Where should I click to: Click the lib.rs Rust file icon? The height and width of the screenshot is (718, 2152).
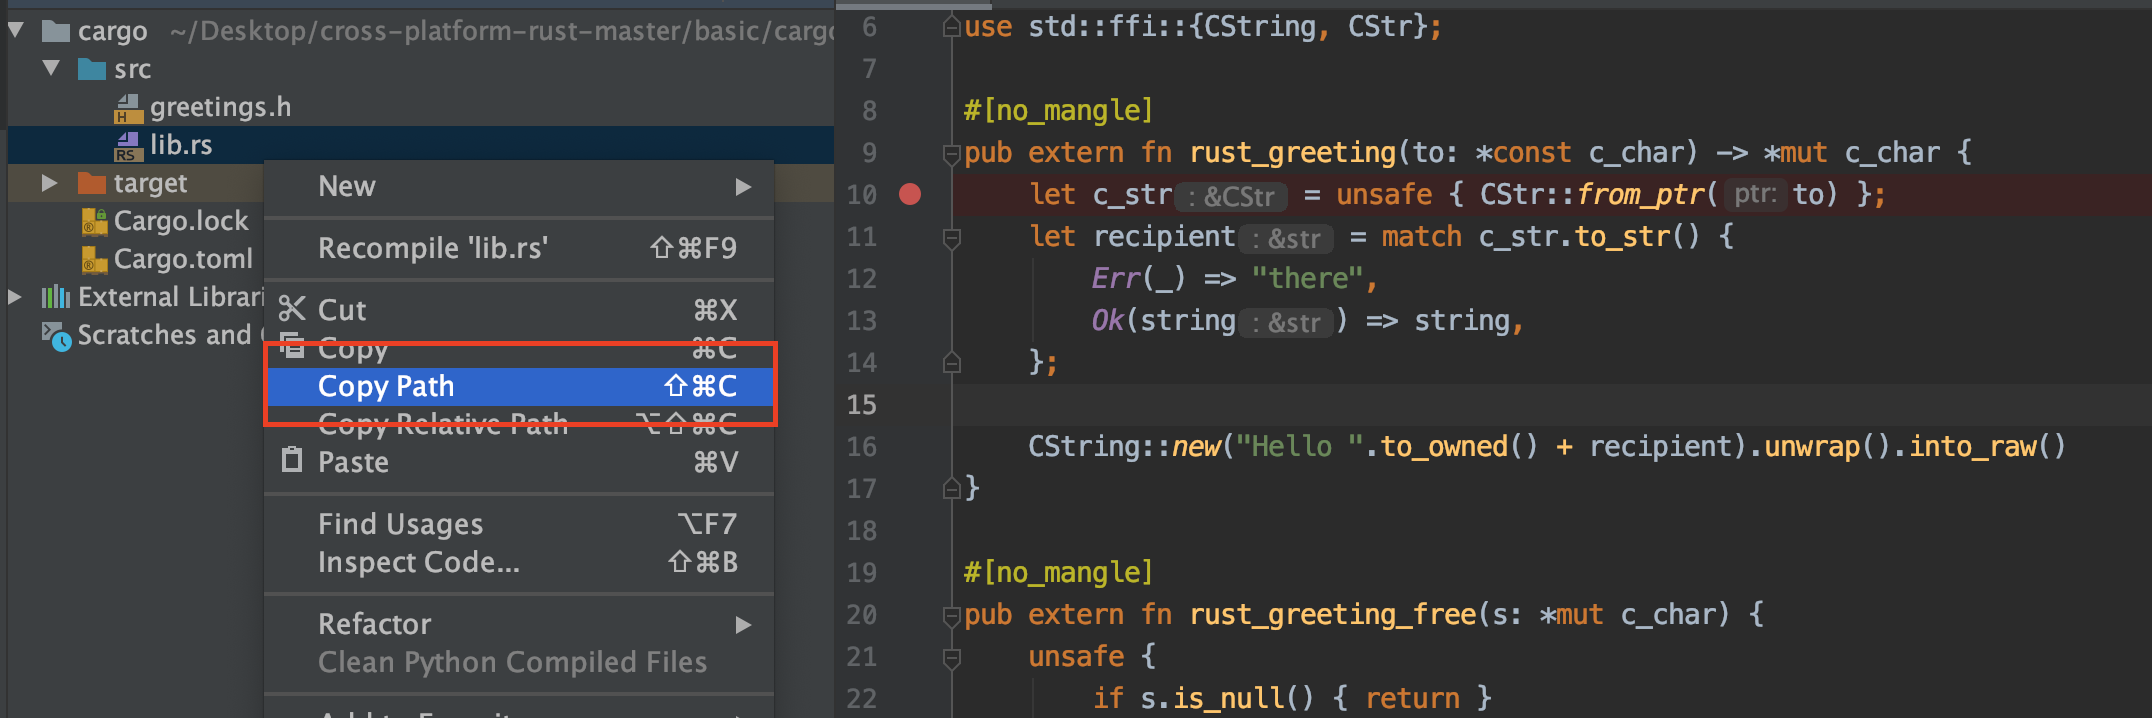pyautogui.click(x=128, y=146)
